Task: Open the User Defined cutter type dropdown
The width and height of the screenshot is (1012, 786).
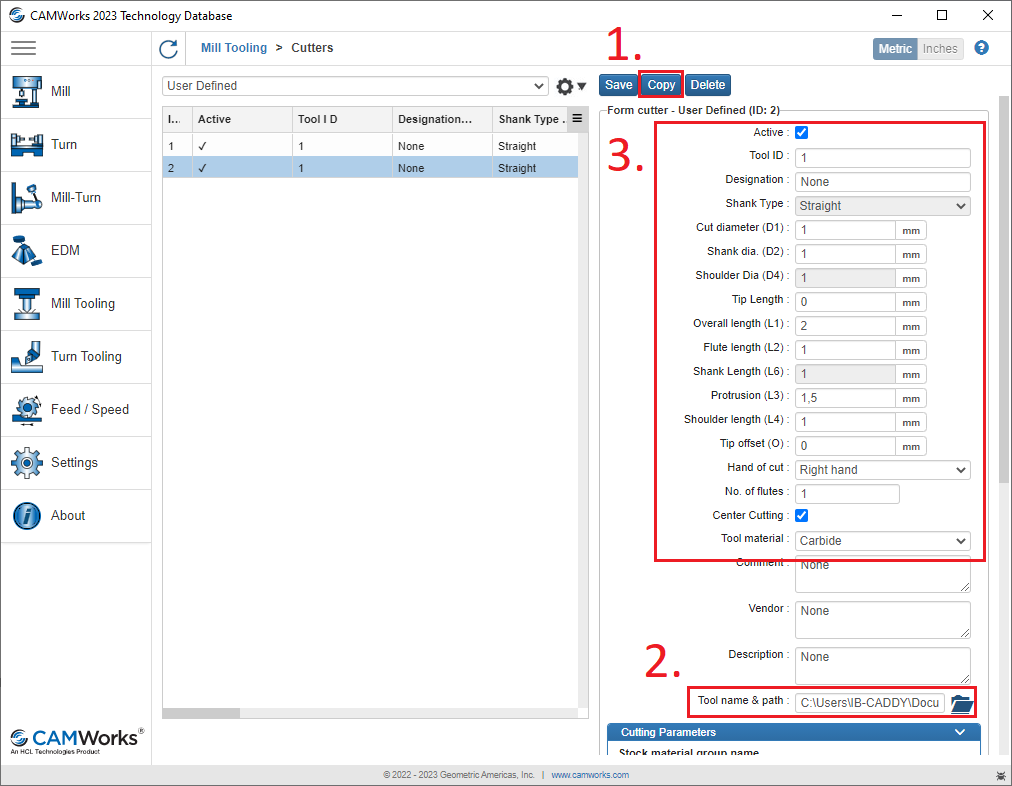Action: pos(355,86)
